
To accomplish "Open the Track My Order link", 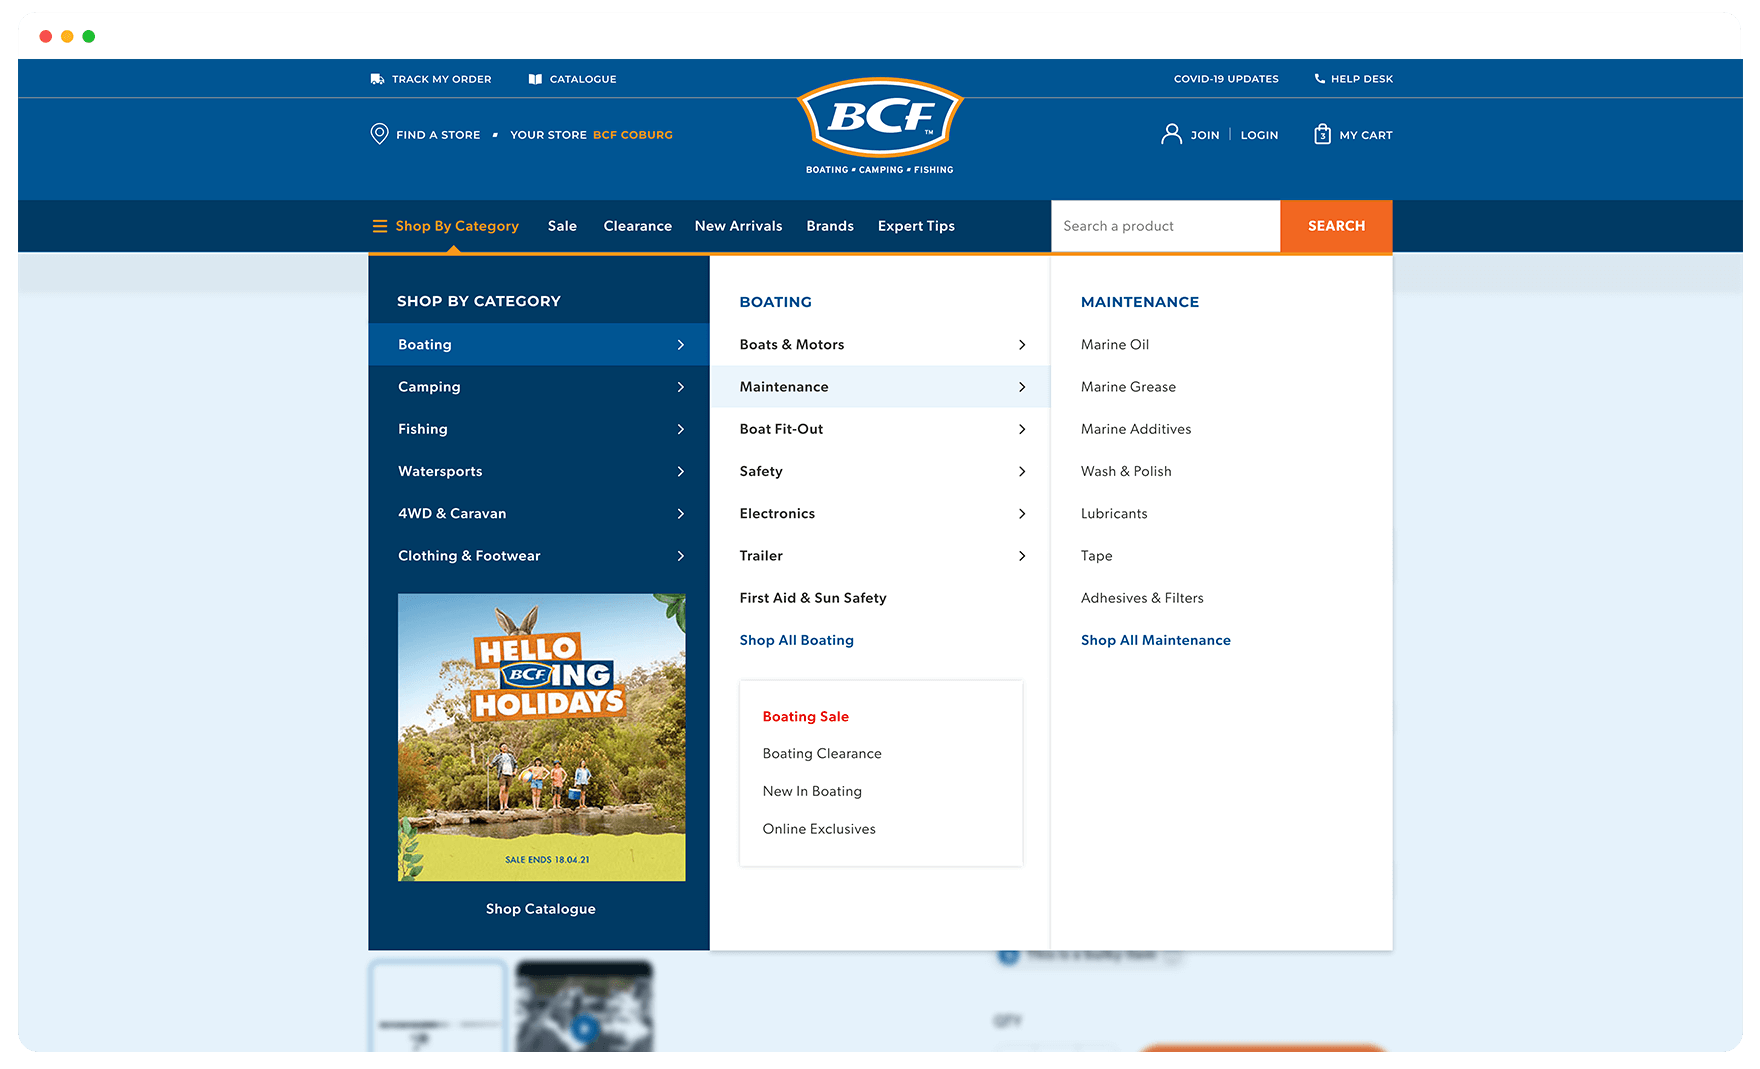I will pos(442,79).
